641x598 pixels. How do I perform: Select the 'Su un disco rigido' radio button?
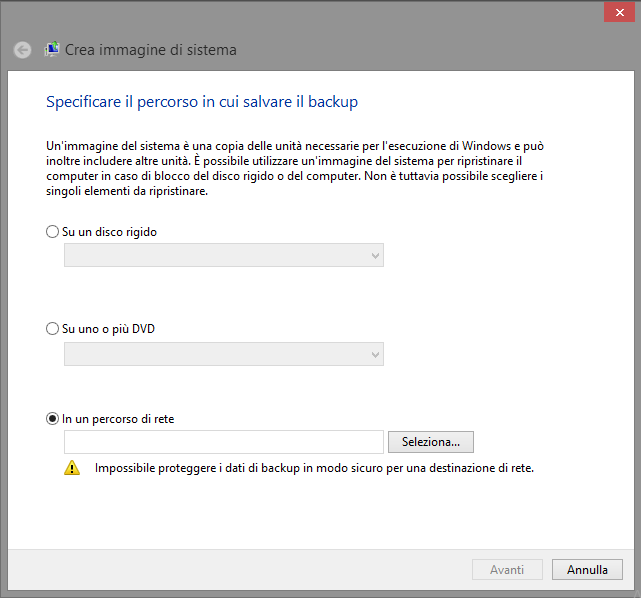tap(53, 232)
